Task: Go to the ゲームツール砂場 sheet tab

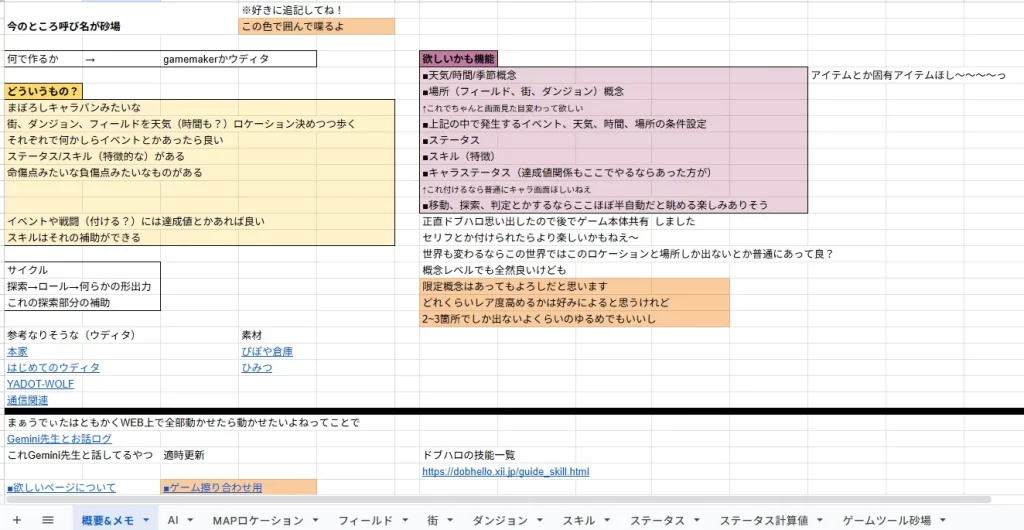Action: click(x=887, y=521)
